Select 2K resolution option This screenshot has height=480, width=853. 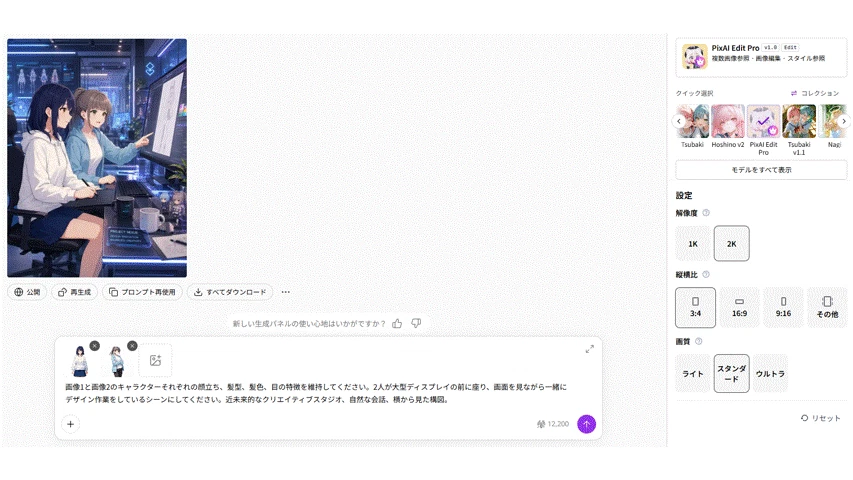click(732, 243)
